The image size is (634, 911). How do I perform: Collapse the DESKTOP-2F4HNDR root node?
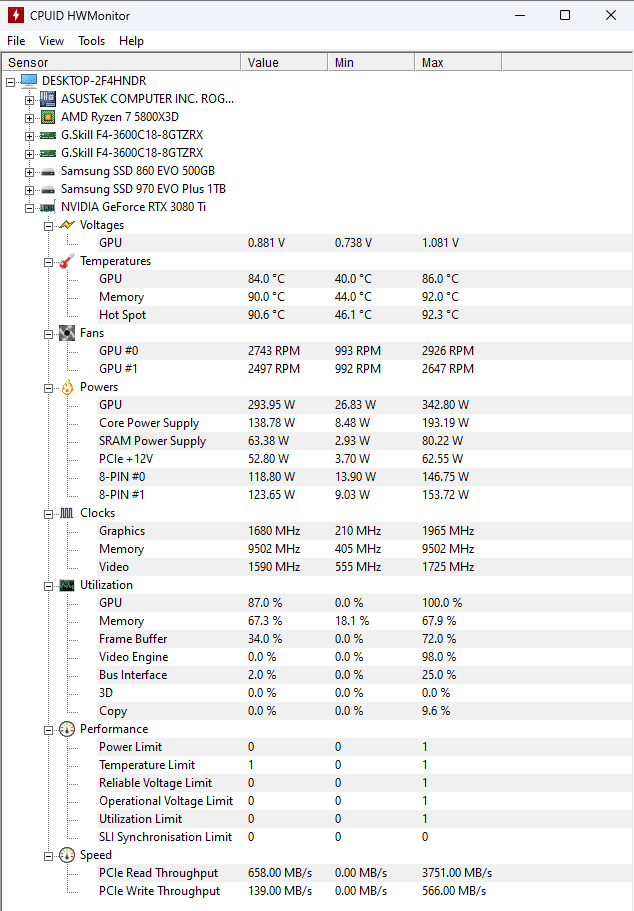[10, 82]
